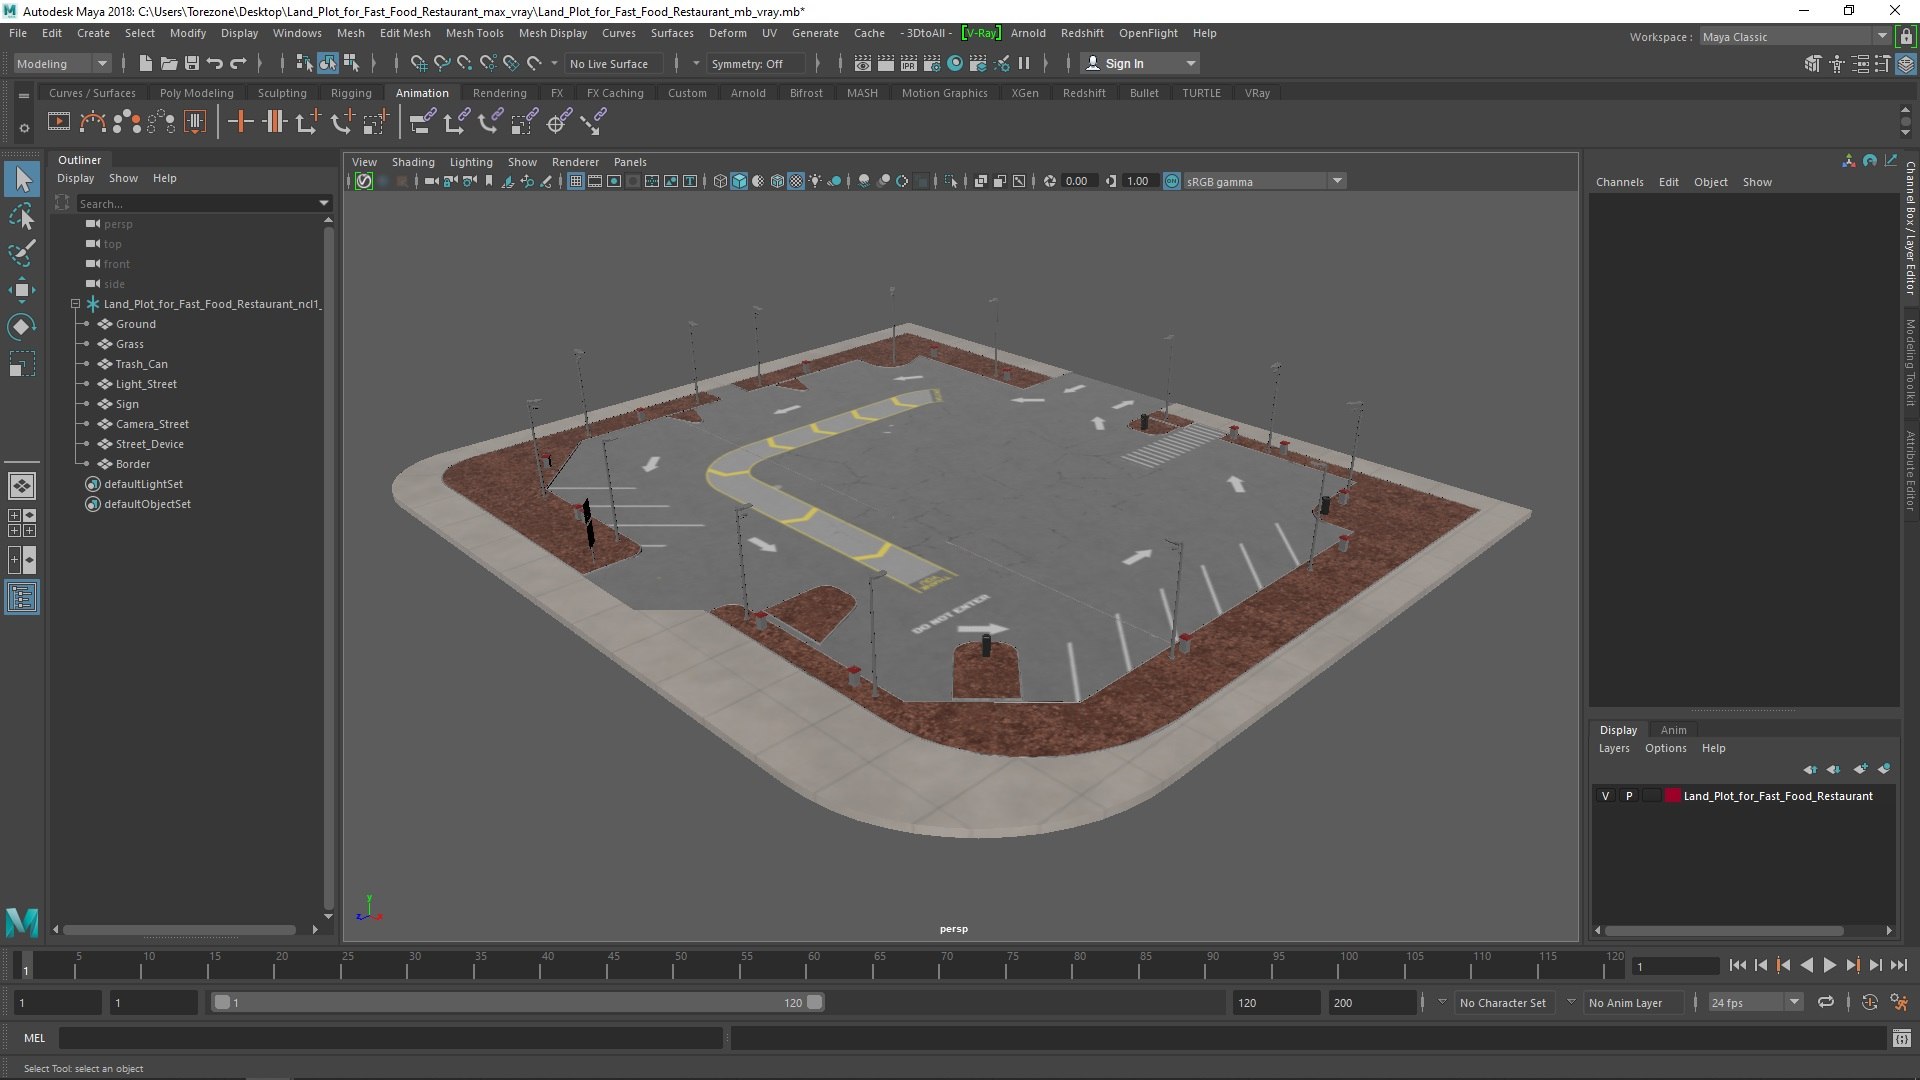Open the viewport Shading menu
Image resolution: width=1920 pixels, height=1080 pixels.
(x=412, y=162)
